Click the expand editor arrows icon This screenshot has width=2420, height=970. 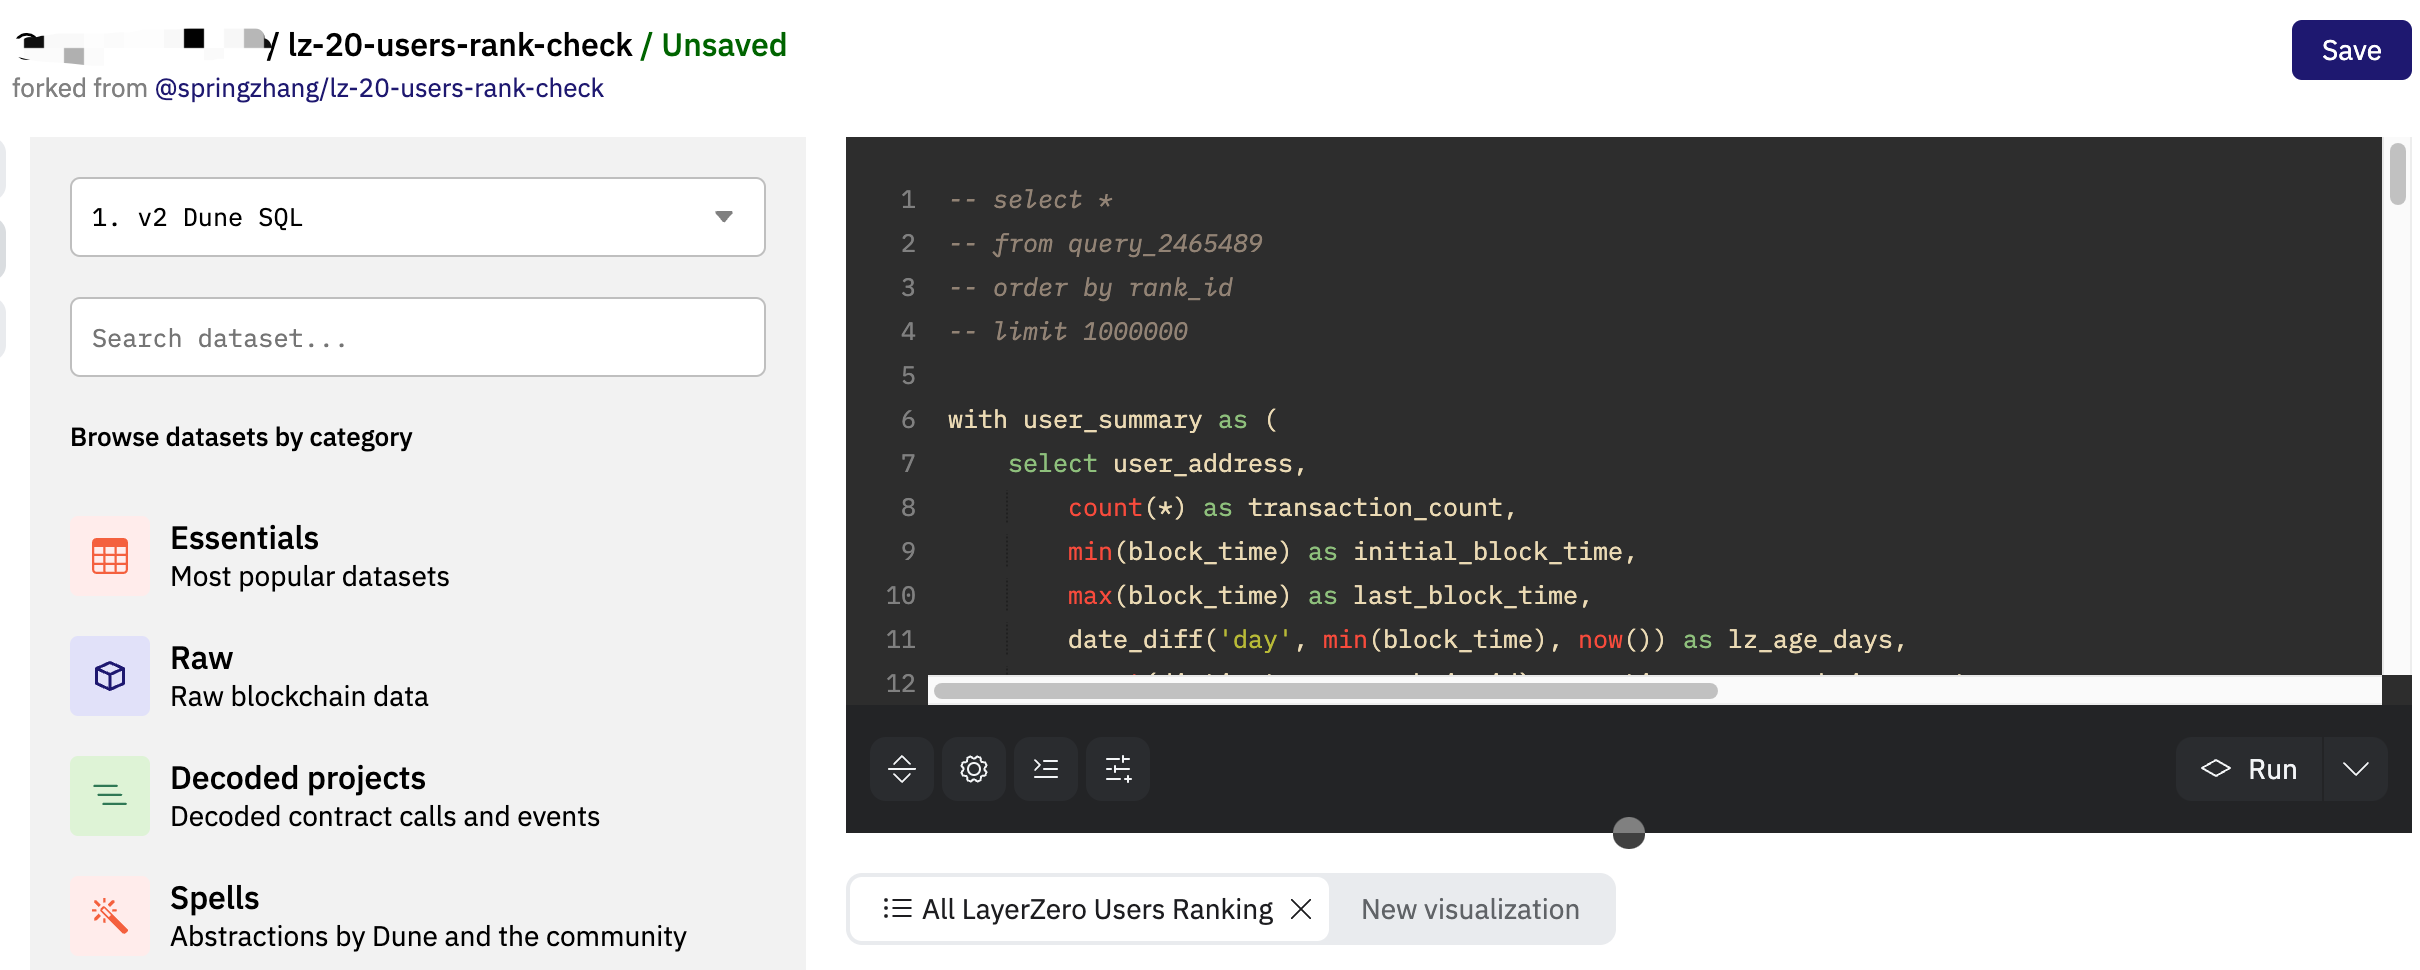[901, 769]
